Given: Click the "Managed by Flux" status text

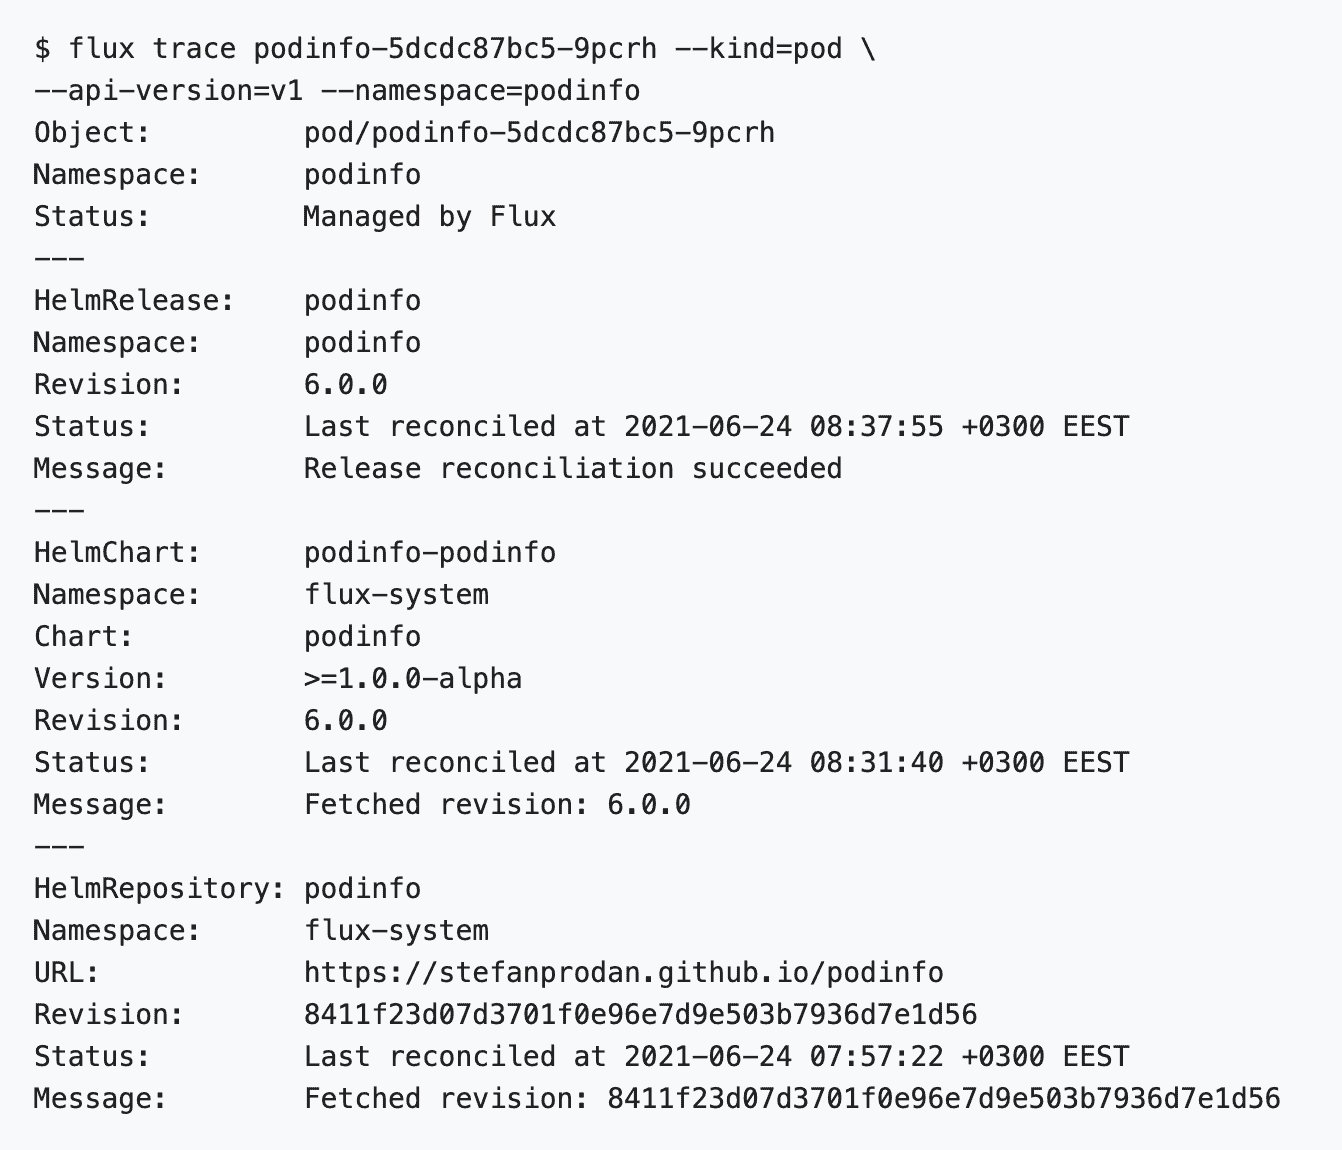Looking at the screenshot, I should [429, 217].
